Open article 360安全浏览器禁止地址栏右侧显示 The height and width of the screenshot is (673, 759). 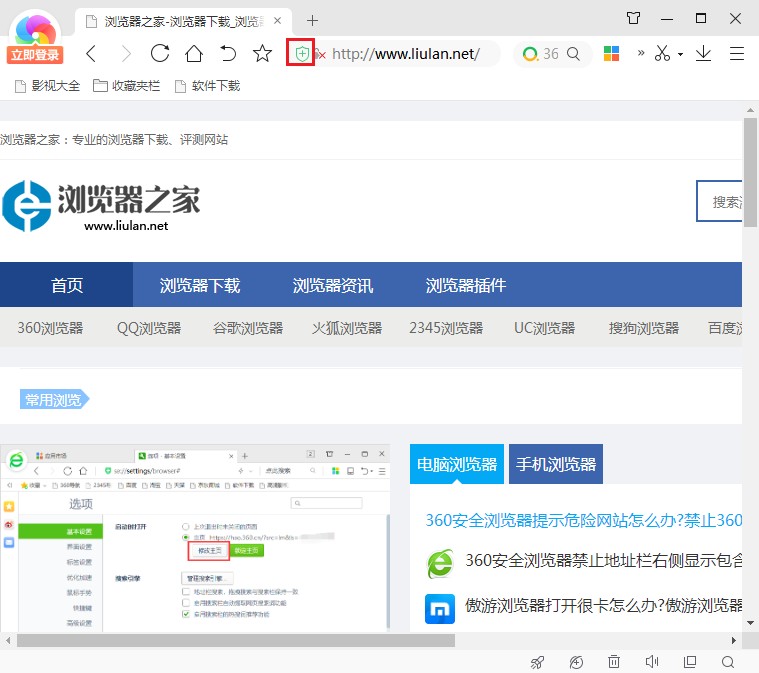click(x=604, y=560)
